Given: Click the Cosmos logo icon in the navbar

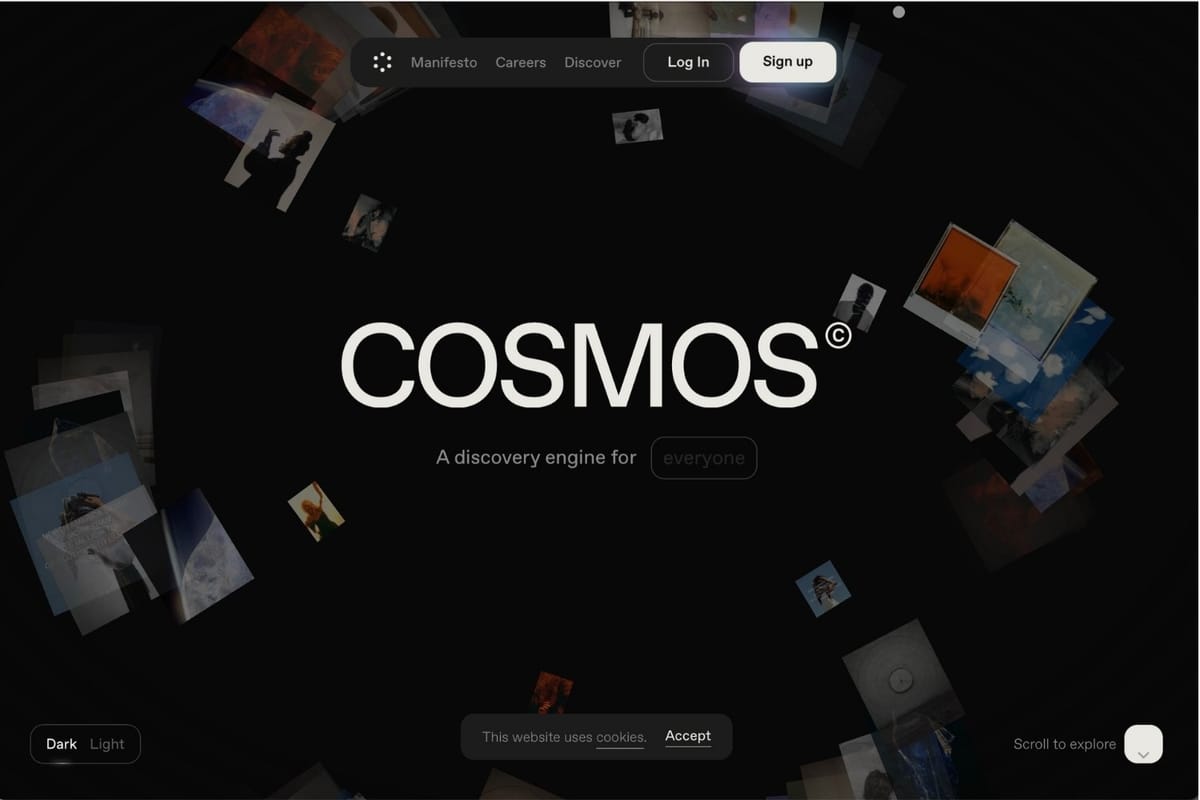Looking at the screenshot, I should click(x=381, y=62).
